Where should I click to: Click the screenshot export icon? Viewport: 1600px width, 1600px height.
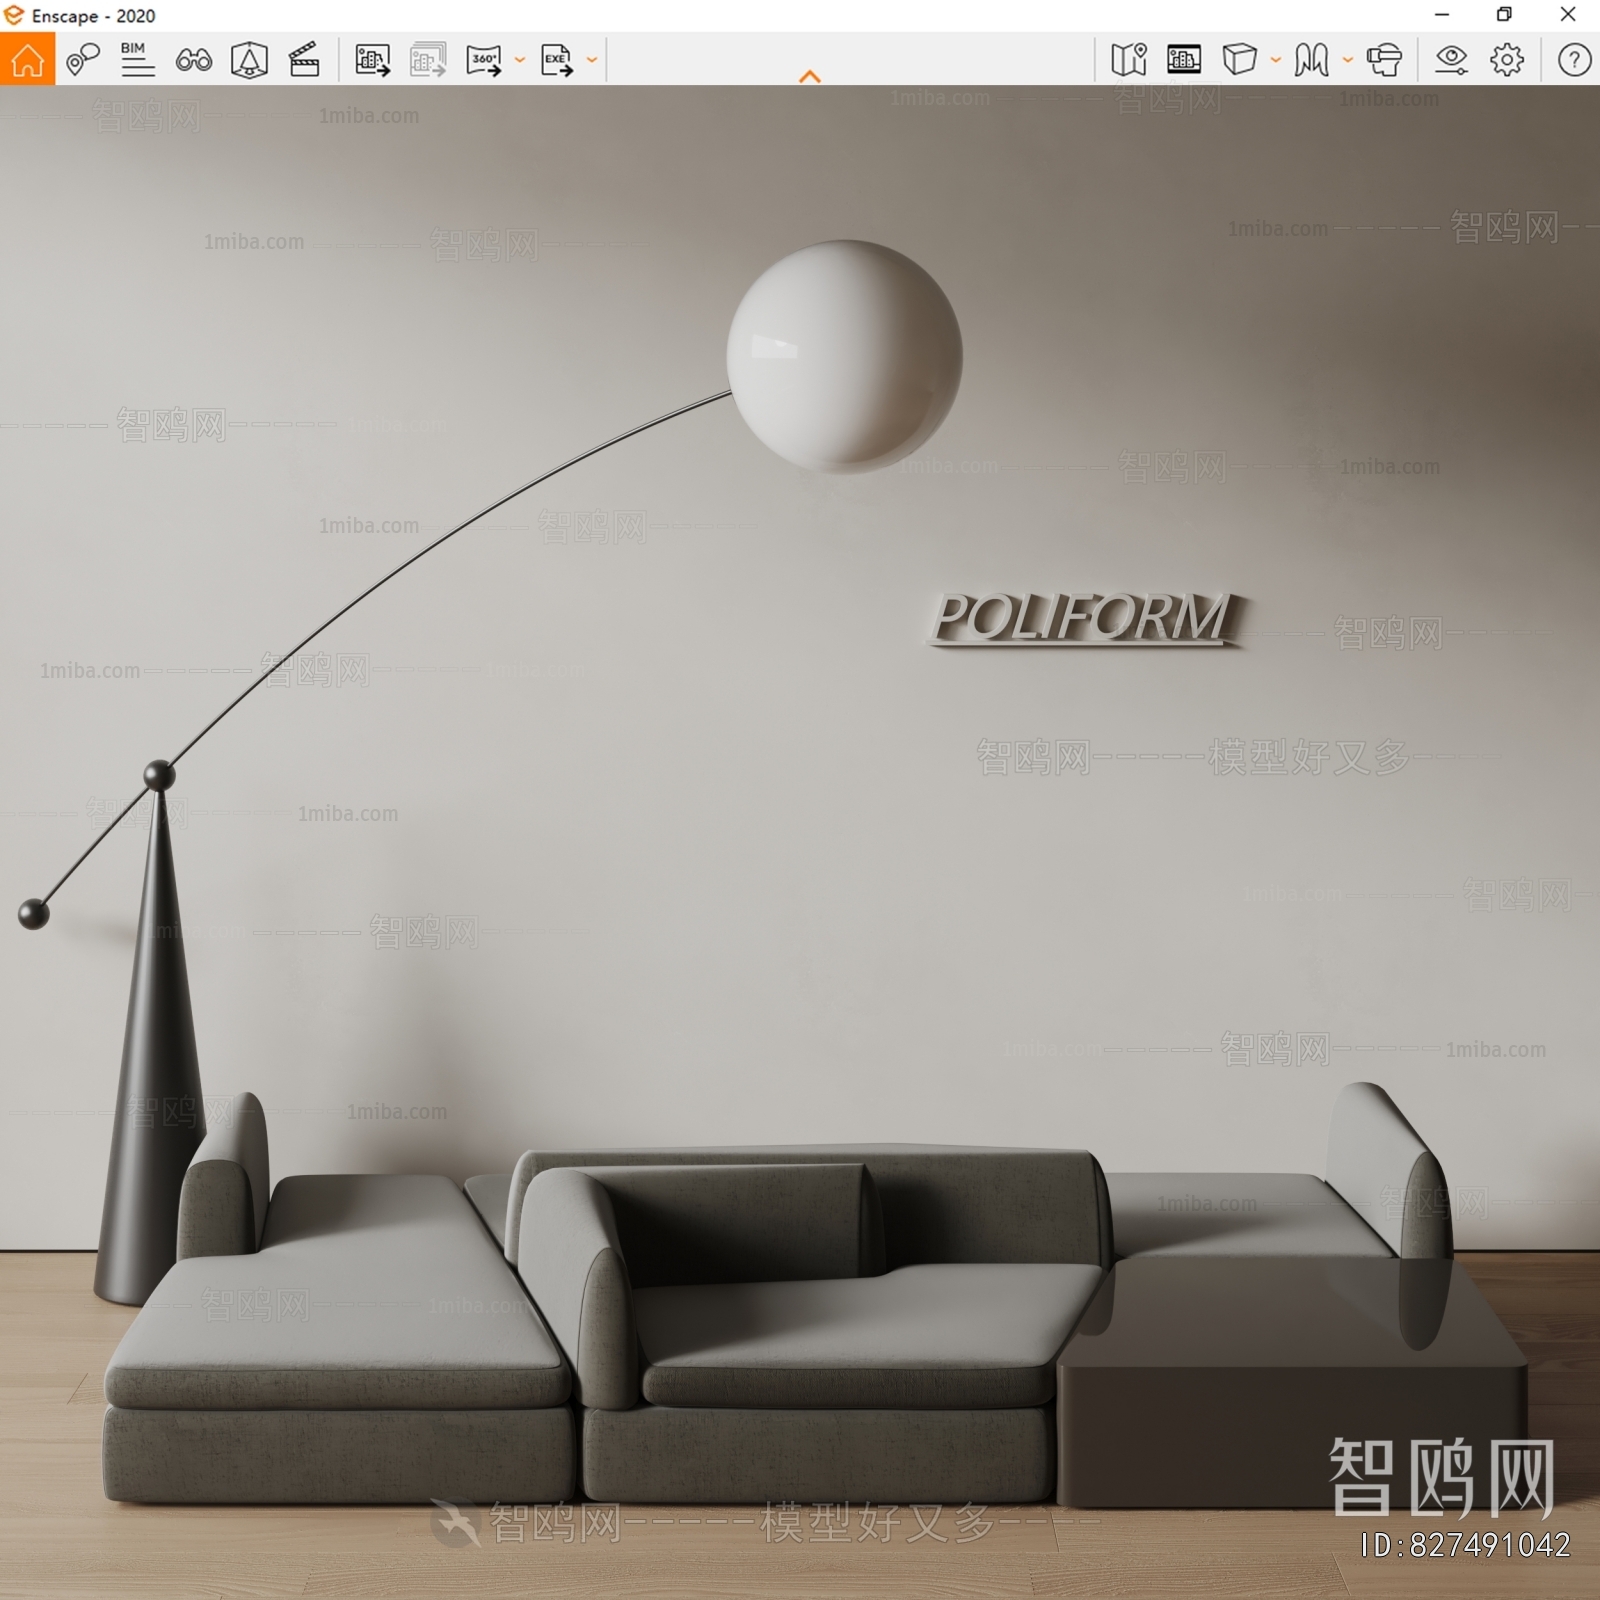coord(372,60)
